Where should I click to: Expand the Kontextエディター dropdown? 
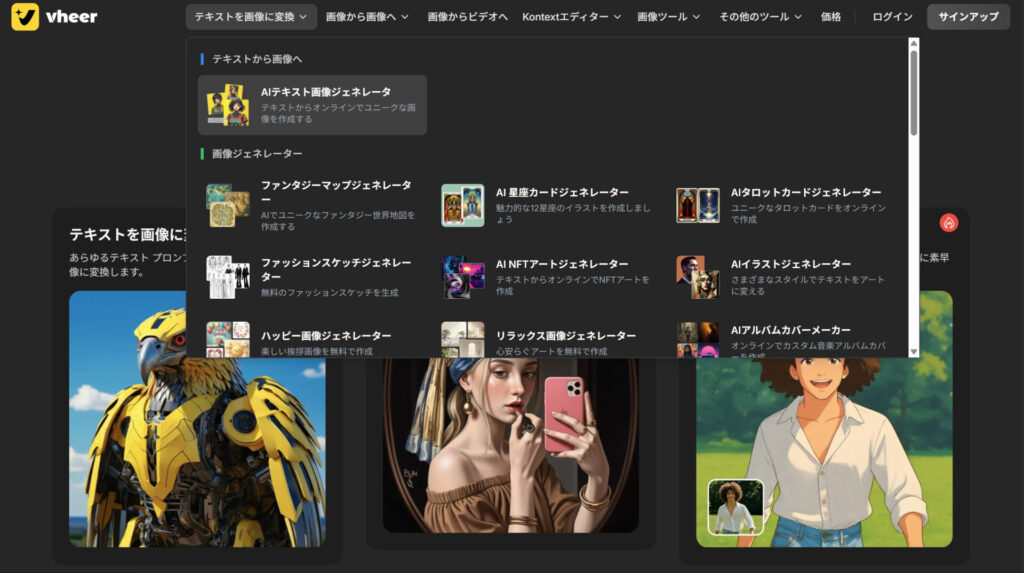571,17
